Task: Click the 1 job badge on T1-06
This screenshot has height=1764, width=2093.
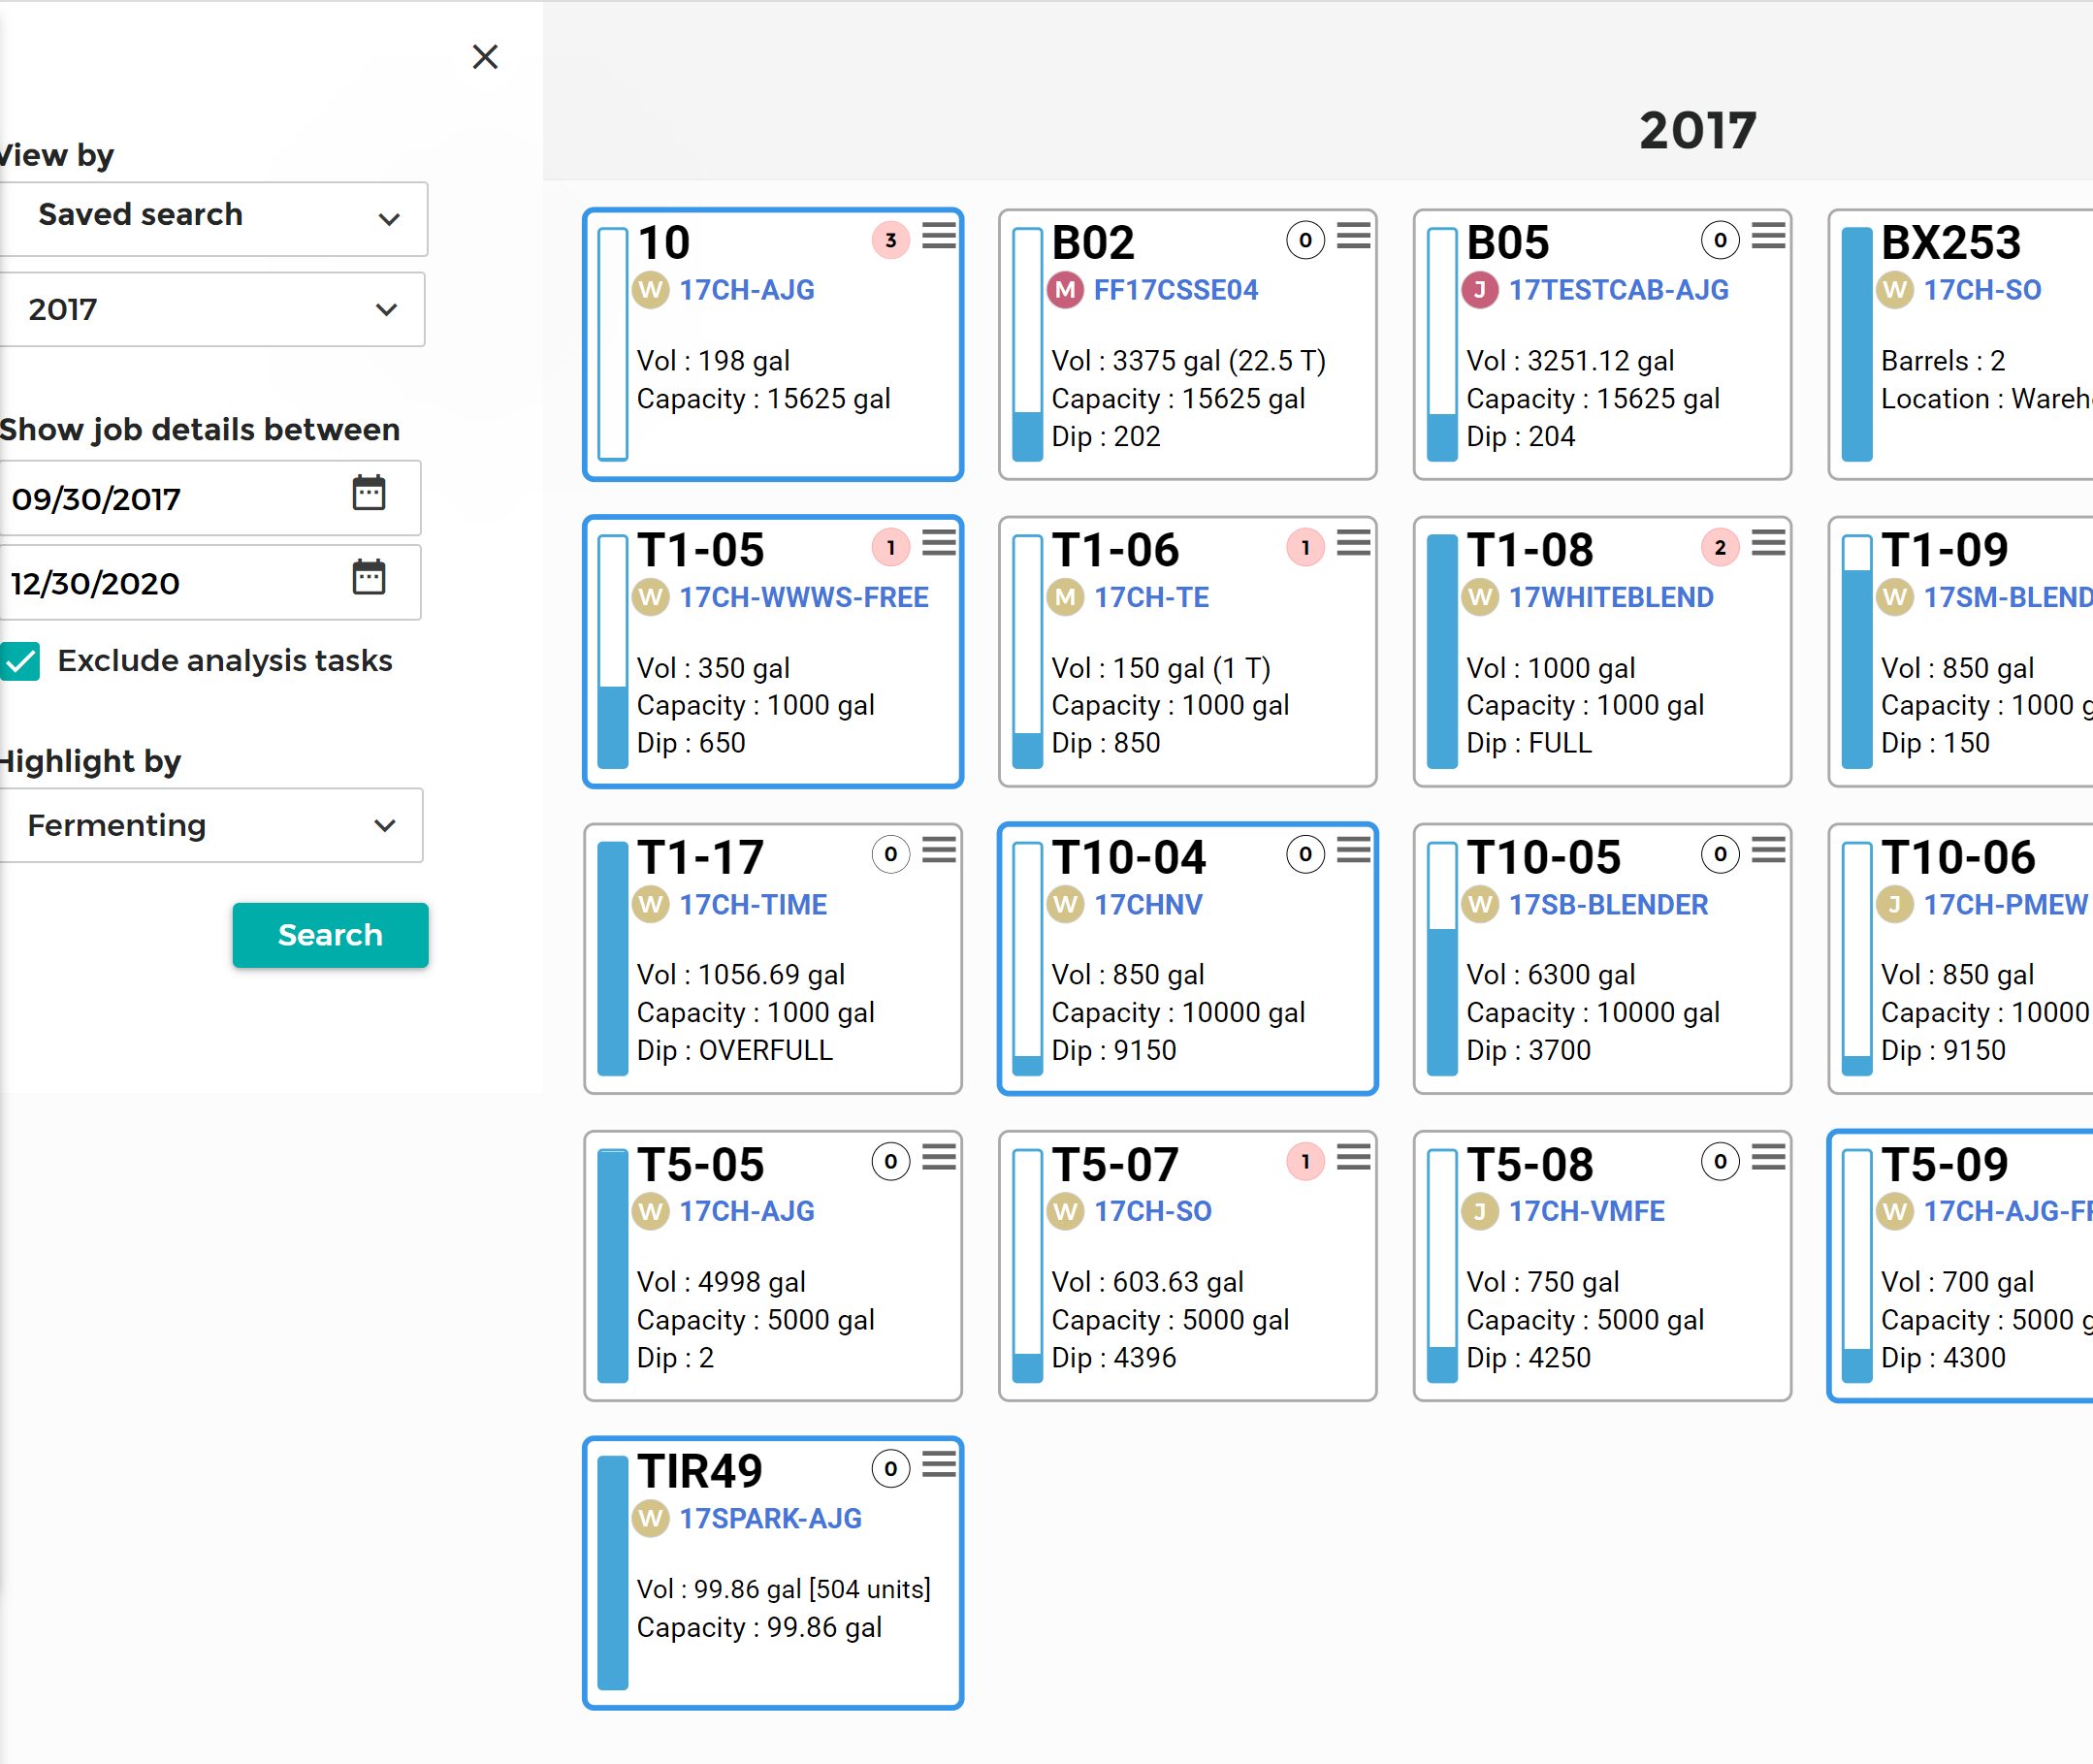Action: point(1305,547)
